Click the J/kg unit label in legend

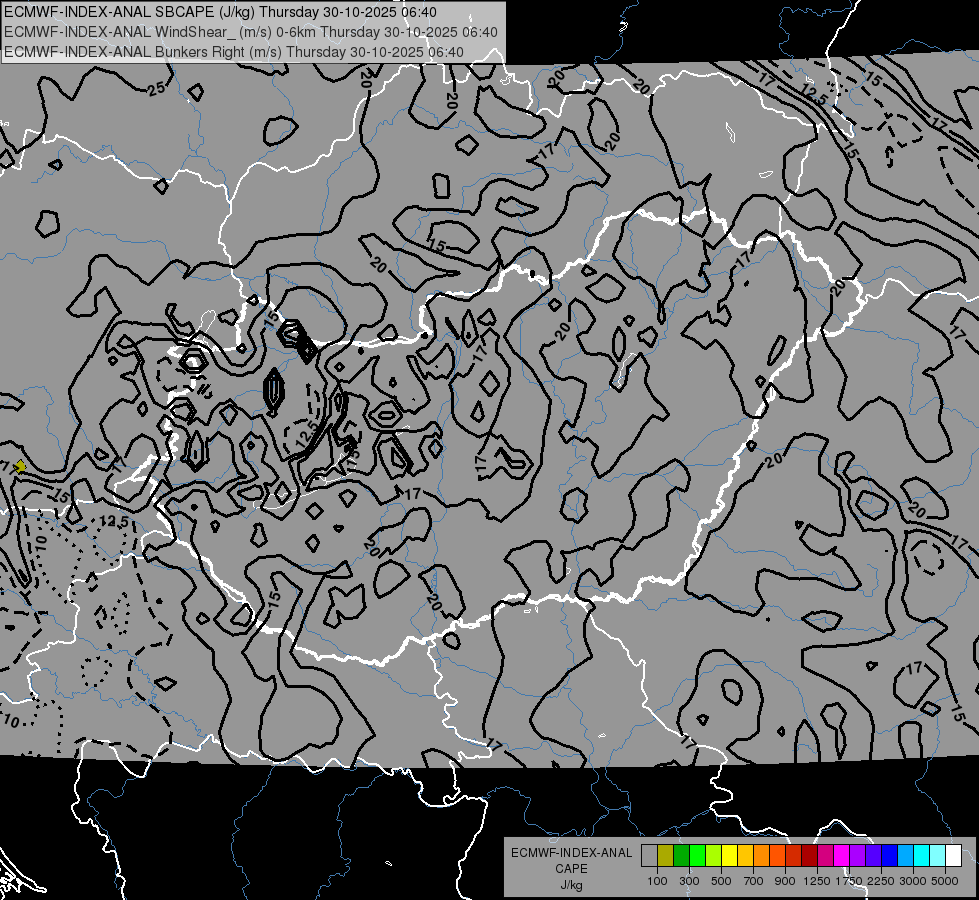pos(571,885)
